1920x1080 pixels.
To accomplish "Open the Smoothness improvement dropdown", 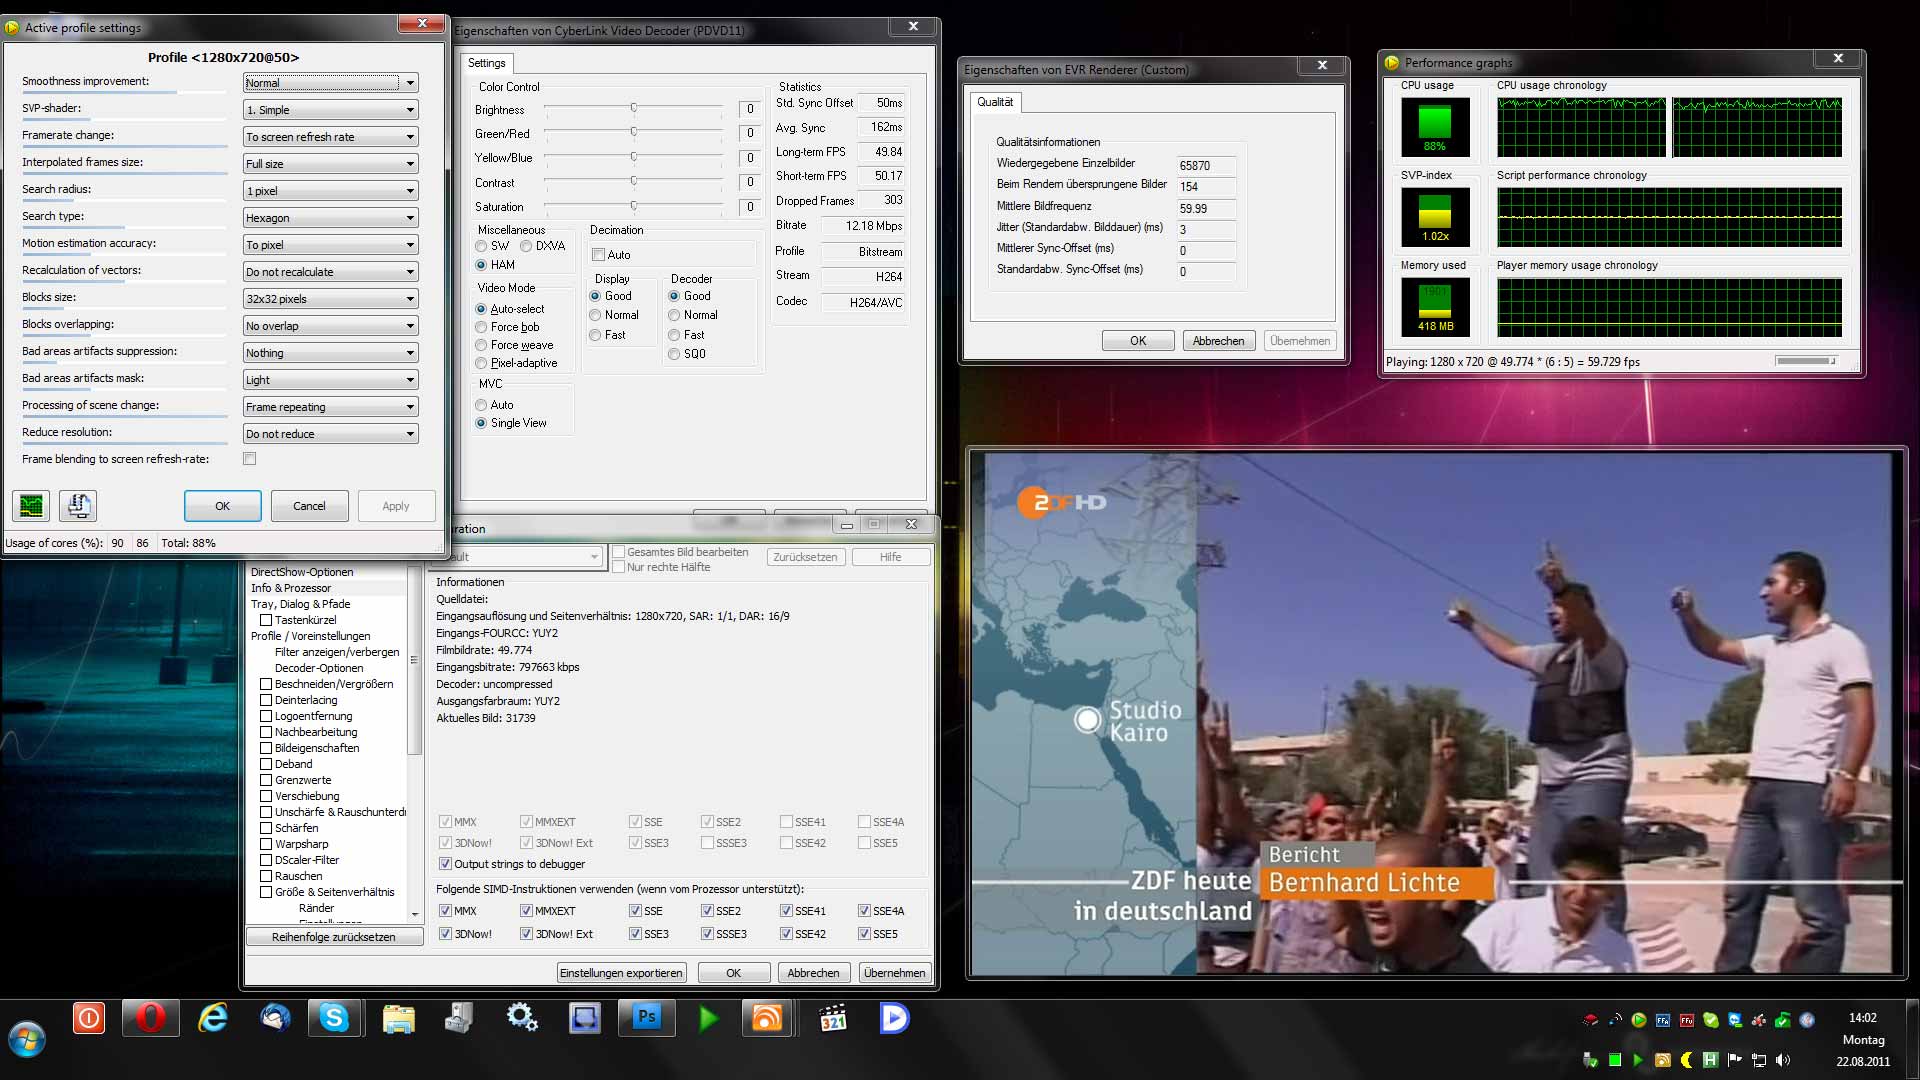I will coord(330,83).
